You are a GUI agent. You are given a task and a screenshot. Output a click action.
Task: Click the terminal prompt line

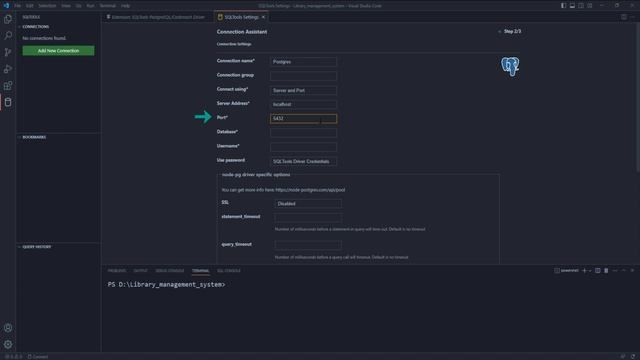[x=167, y=284]
